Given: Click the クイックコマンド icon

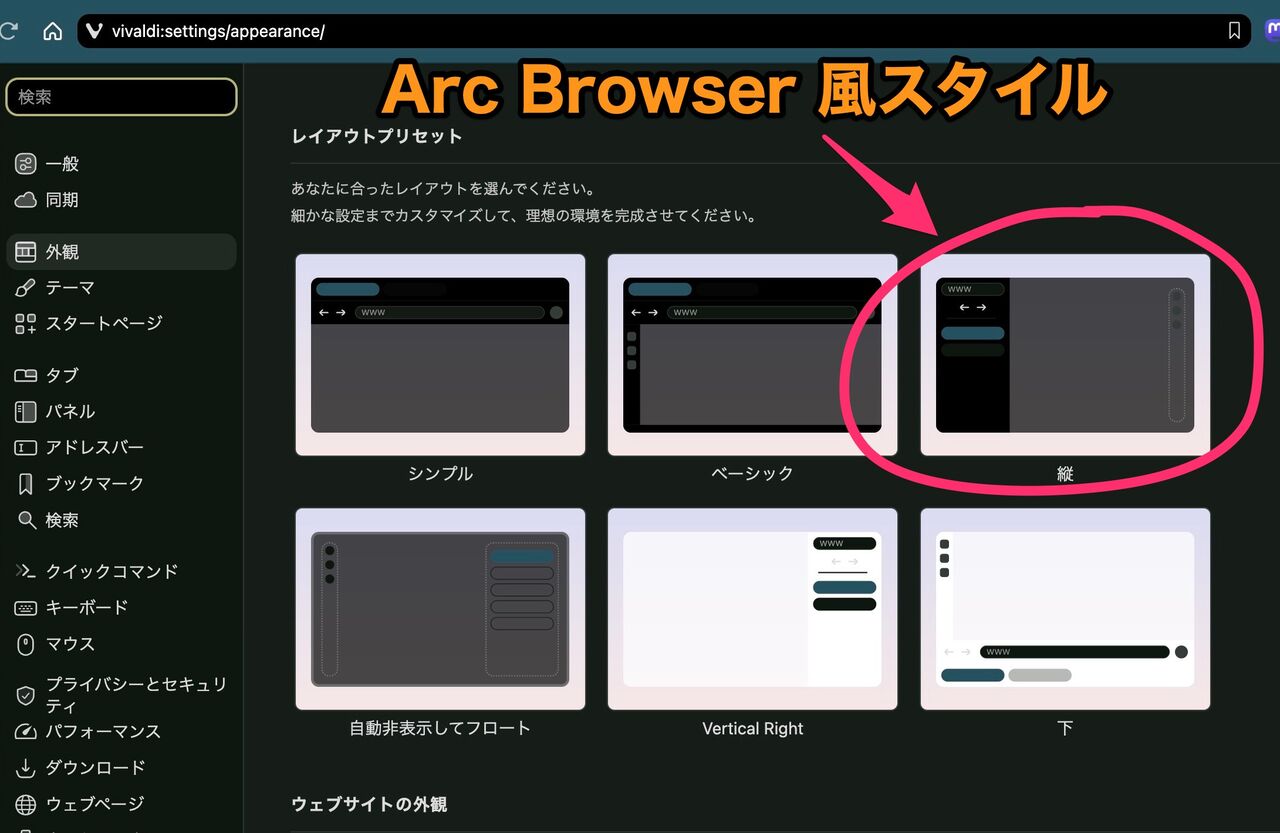Looking at the screenshot, I should click(x=26, y=571).
